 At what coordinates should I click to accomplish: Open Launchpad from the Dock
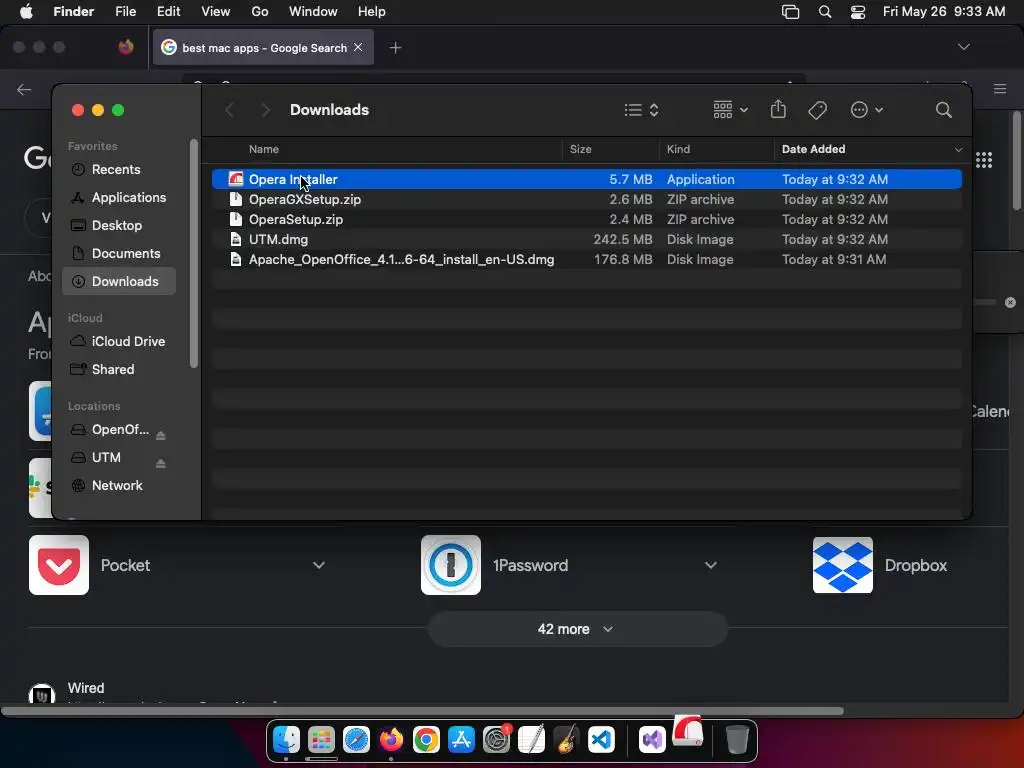321,740
